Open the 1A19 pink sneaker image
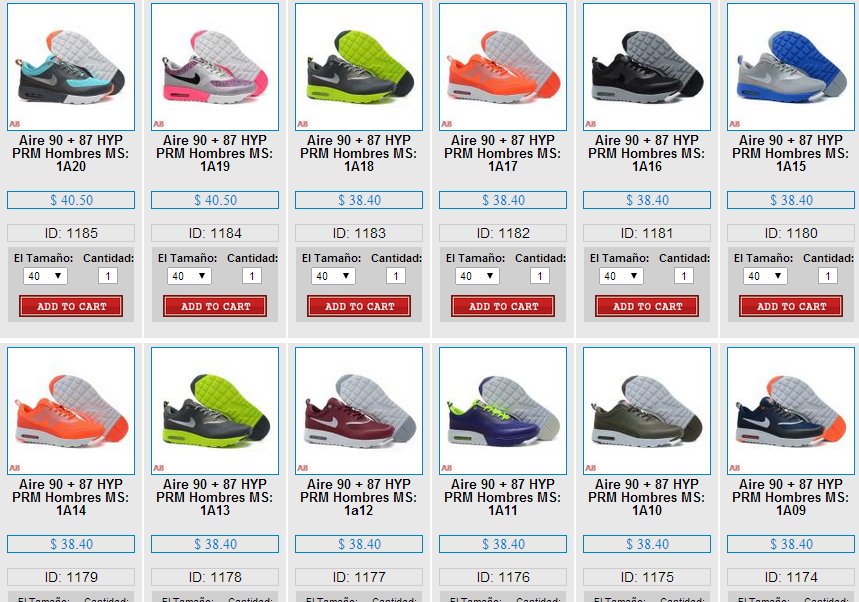Screen dimensions: 859x602 215,67
